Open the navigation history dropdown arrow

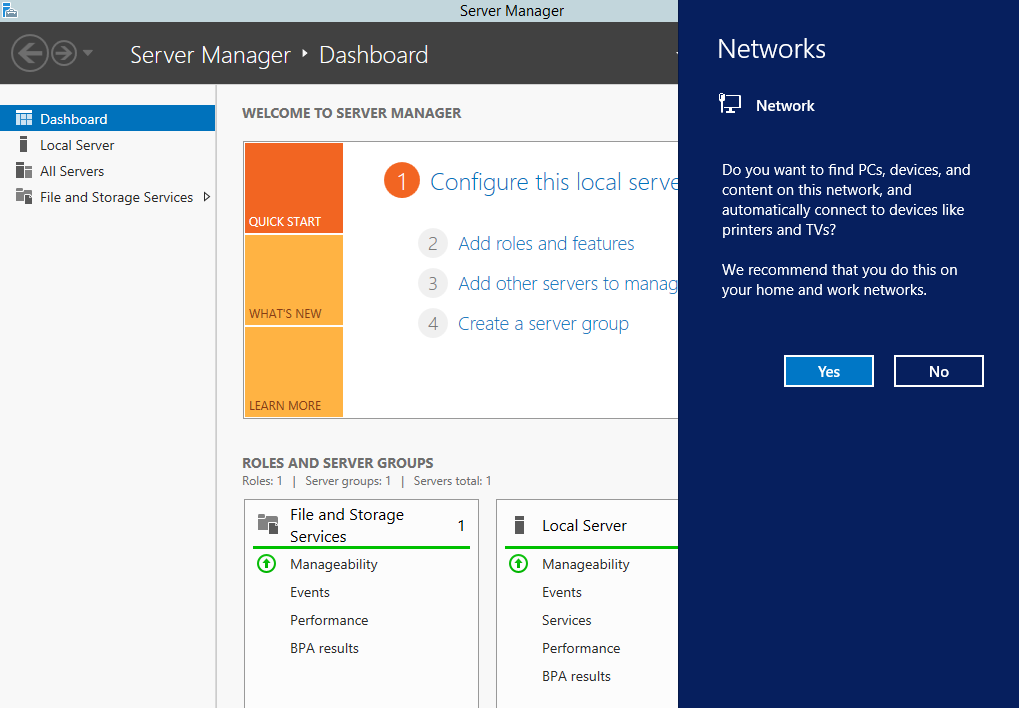click(x=88, y=53)
